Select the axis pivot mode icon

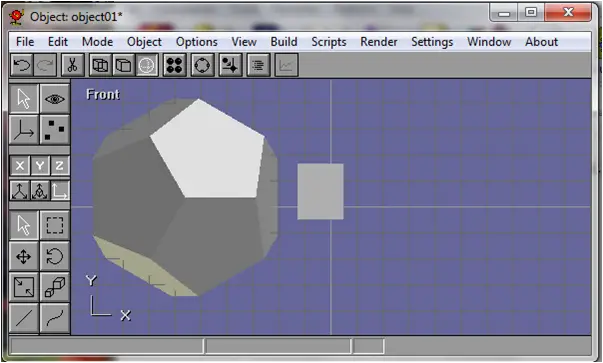24,130
